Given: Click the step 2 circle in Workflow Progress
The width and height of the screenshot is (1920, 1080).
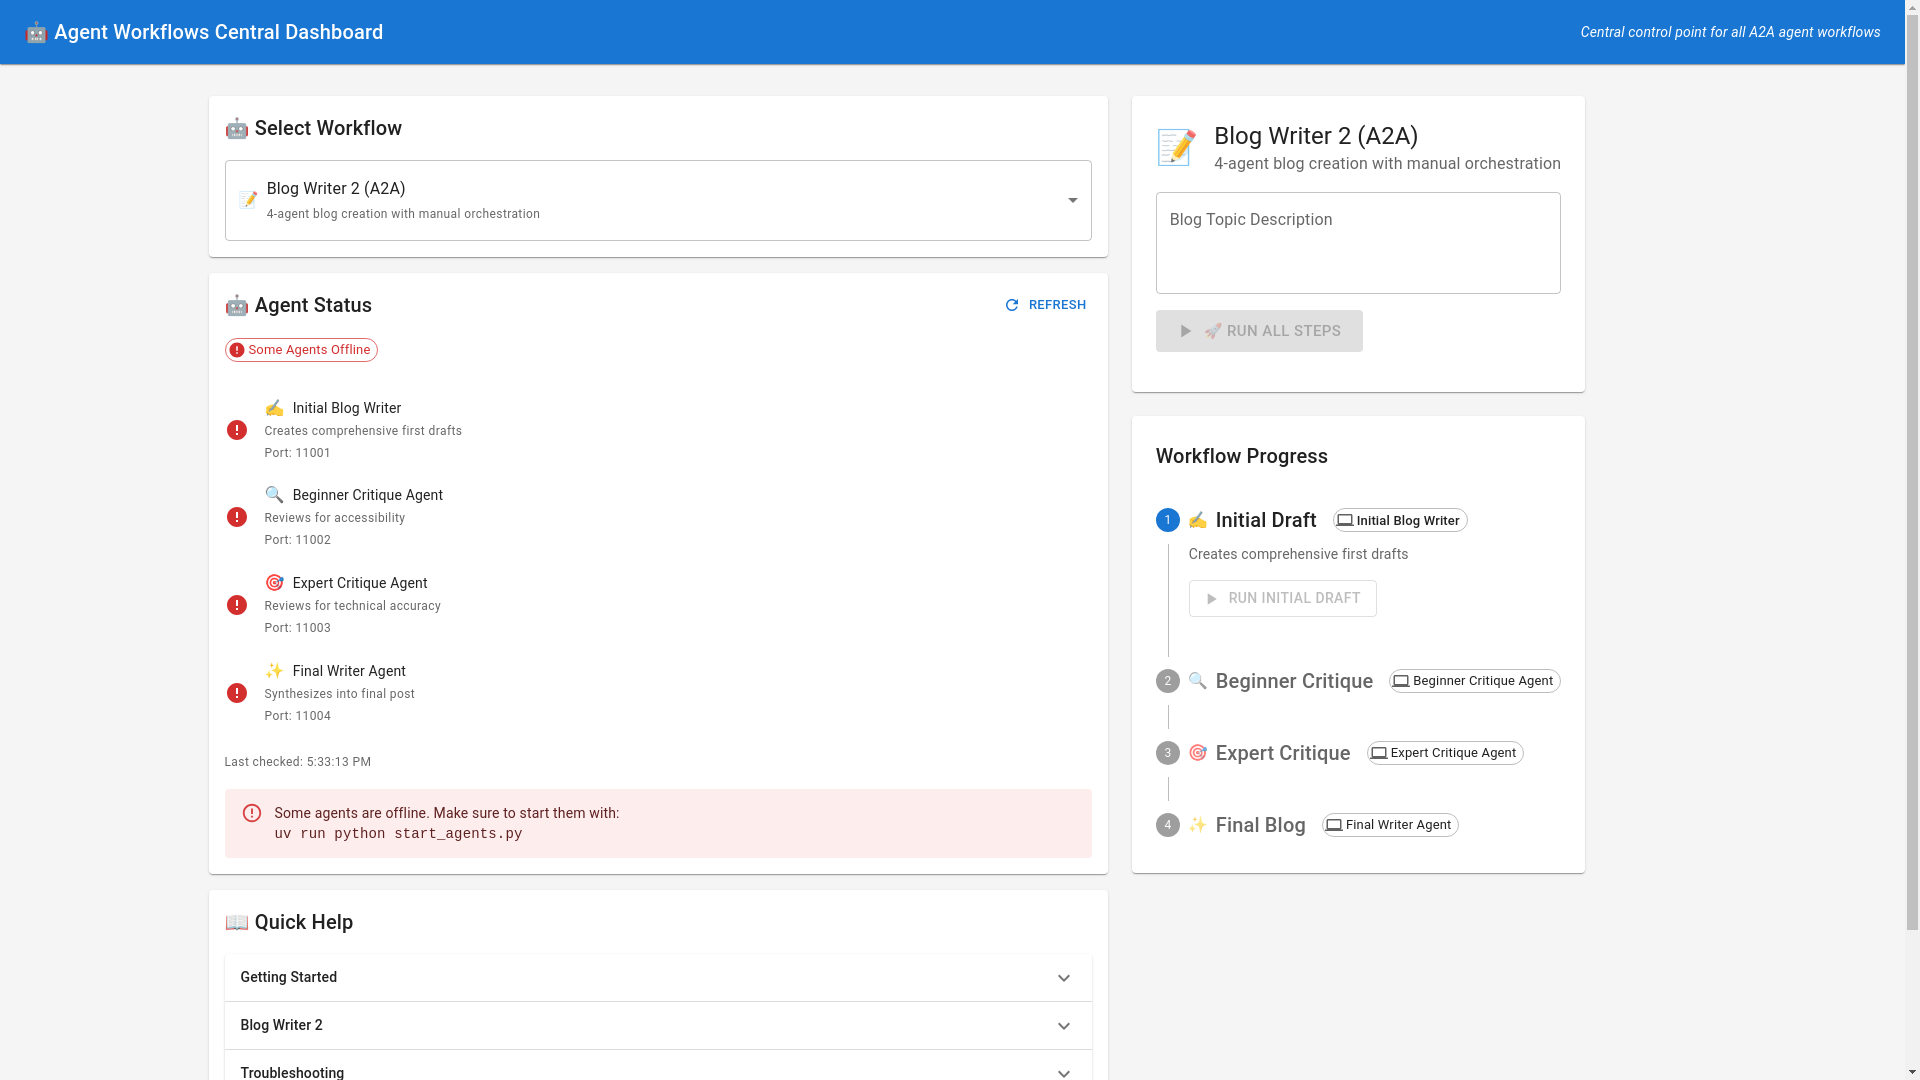Looking at the screenshot, I should (1168, 681).
